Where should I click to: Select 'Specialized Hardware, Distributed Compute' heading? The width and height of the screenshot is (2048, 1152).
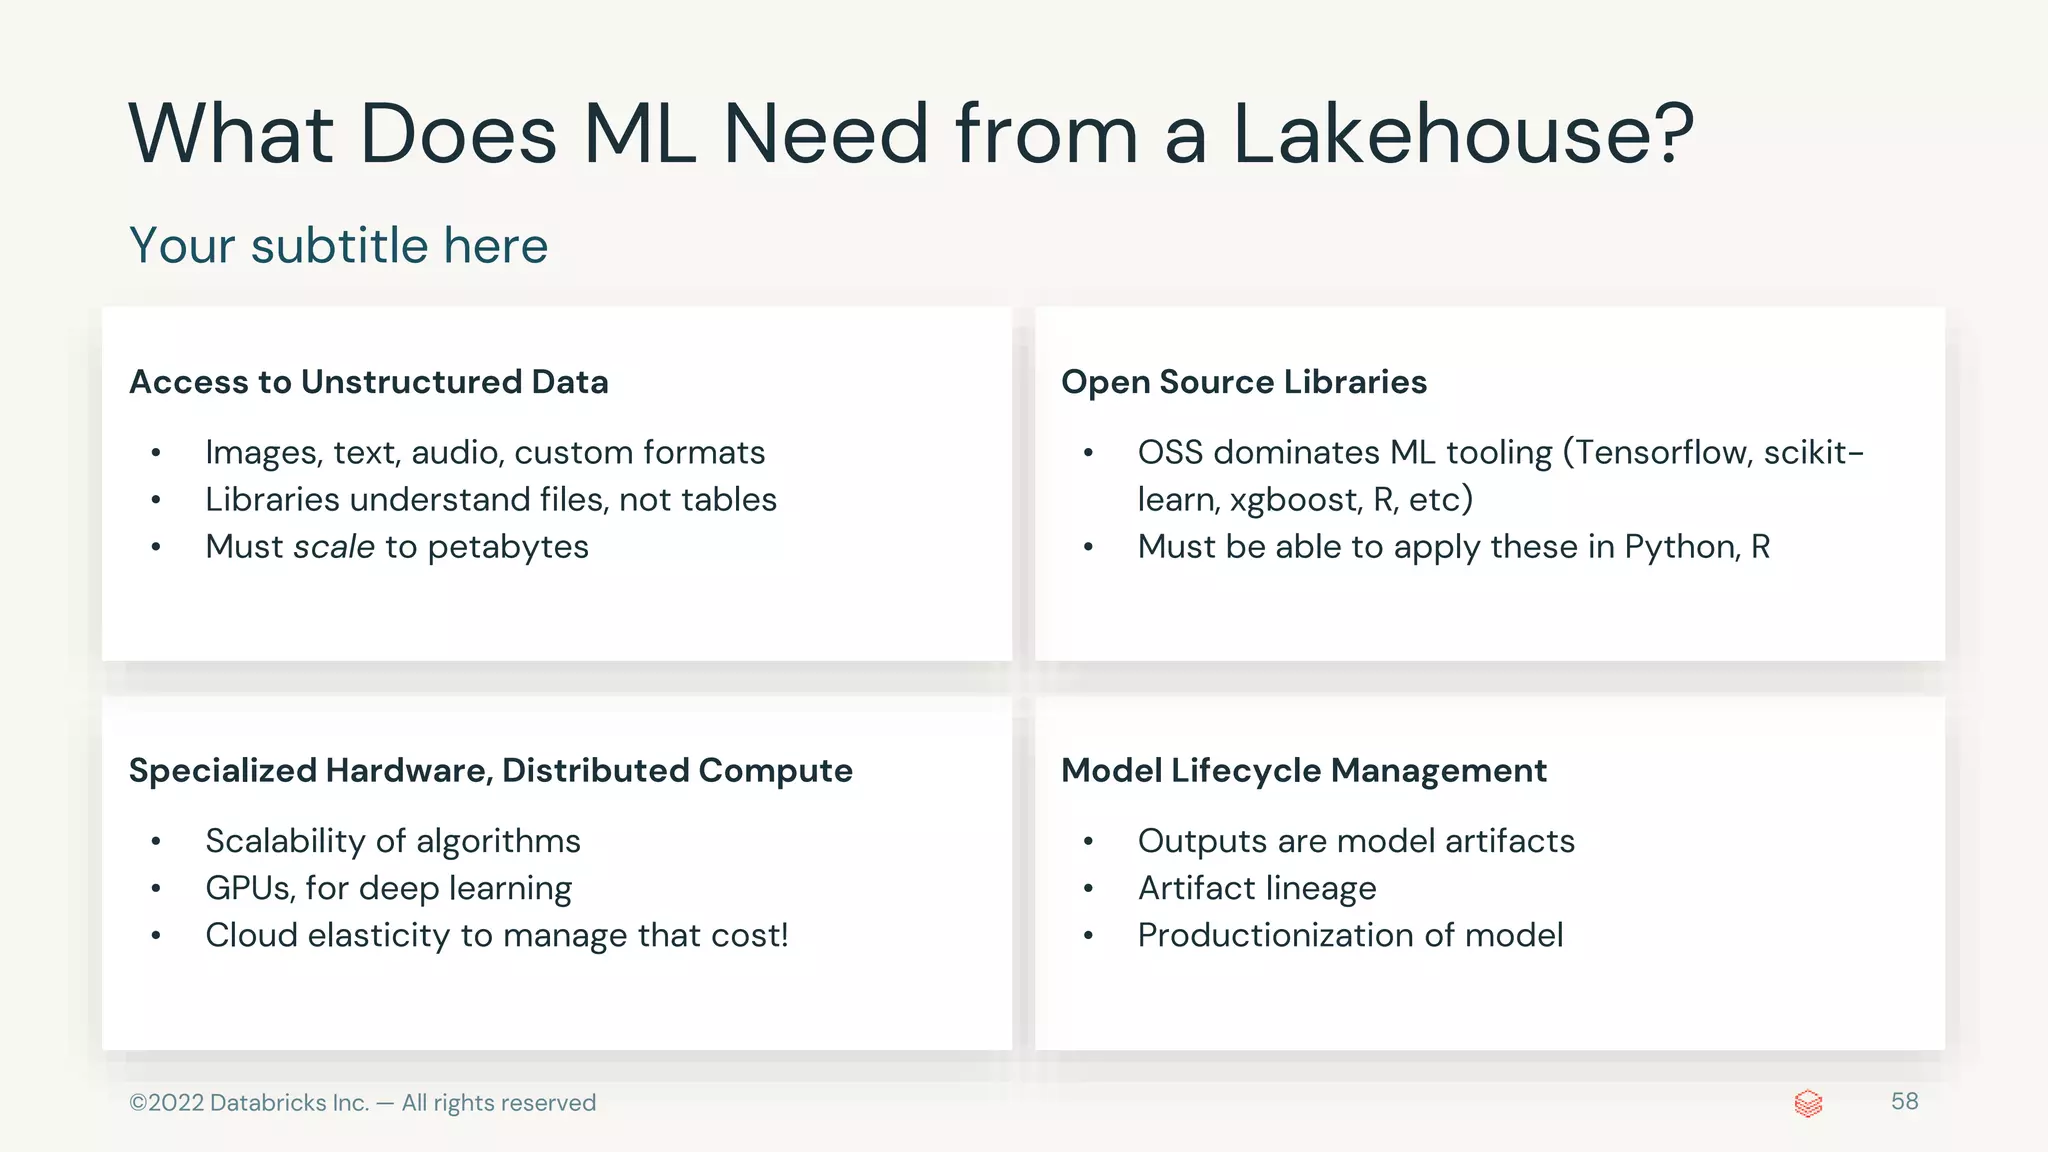[491, 771]
